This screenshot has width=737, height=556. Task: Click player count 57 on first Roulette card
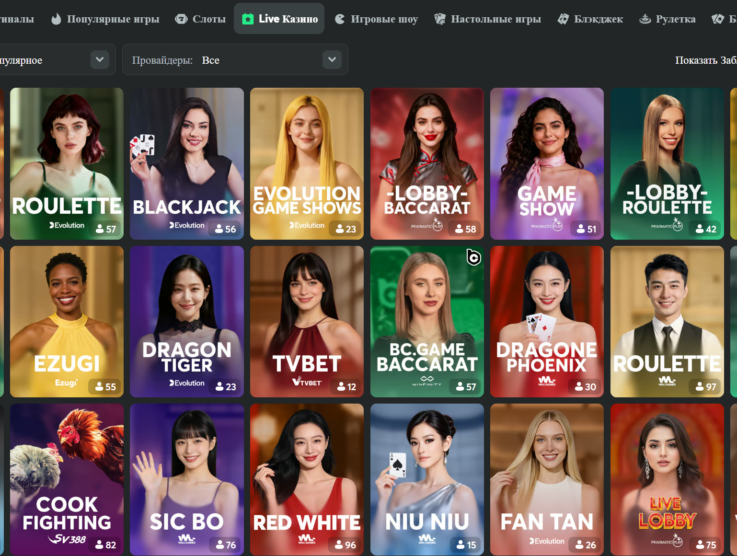point(106,229)
